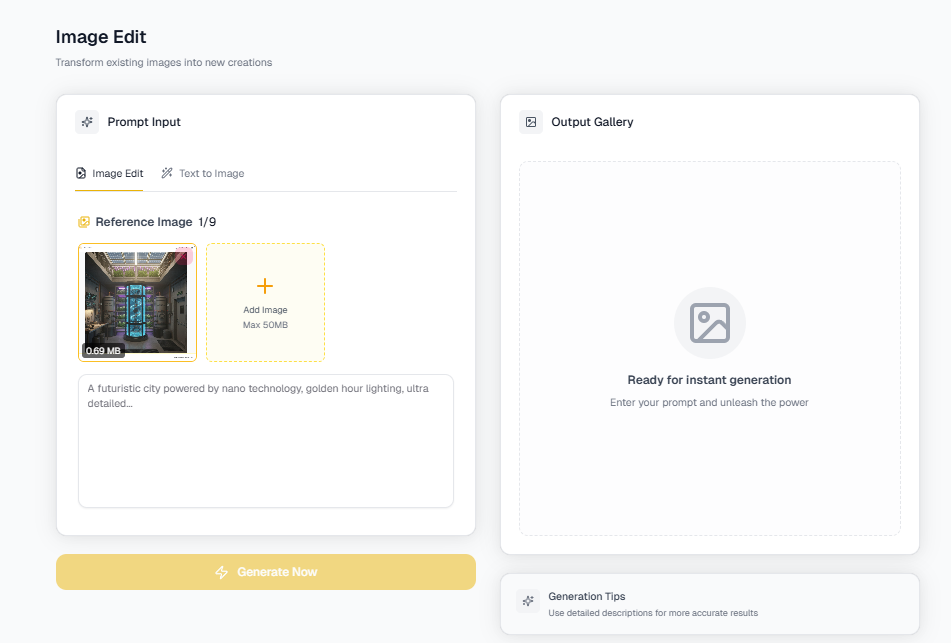Remove the uploaded reference image with the X
Screen dimensions: 951x643
click(185, 256)
